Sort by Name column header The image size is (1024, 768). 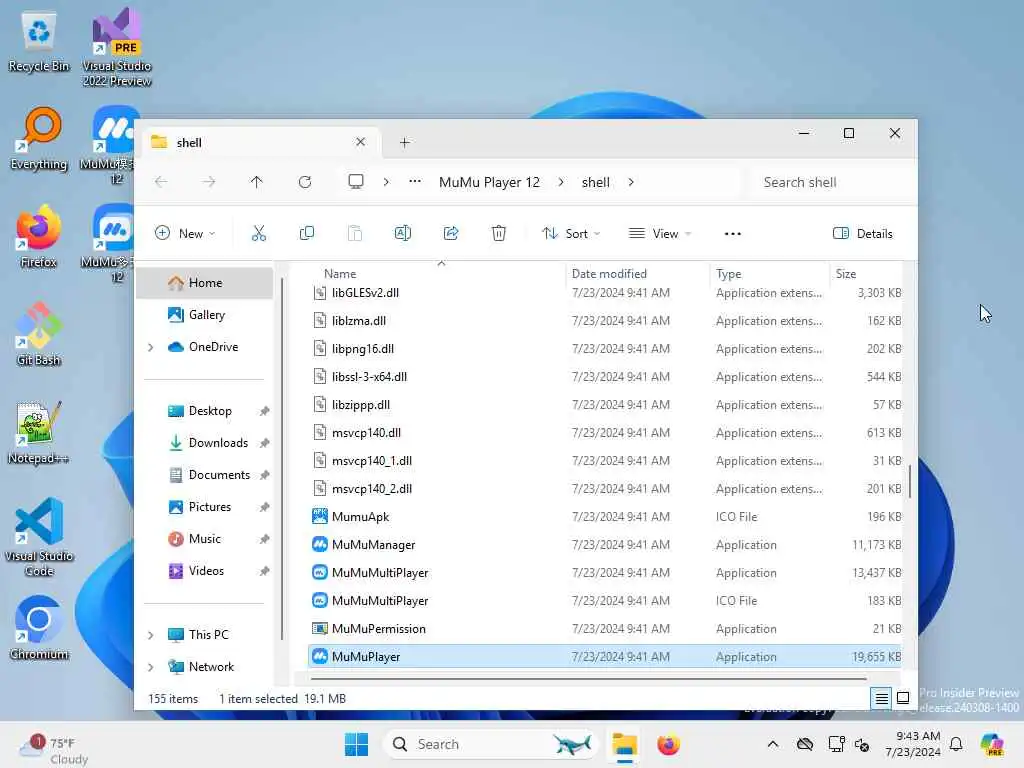tap(340, 274)
